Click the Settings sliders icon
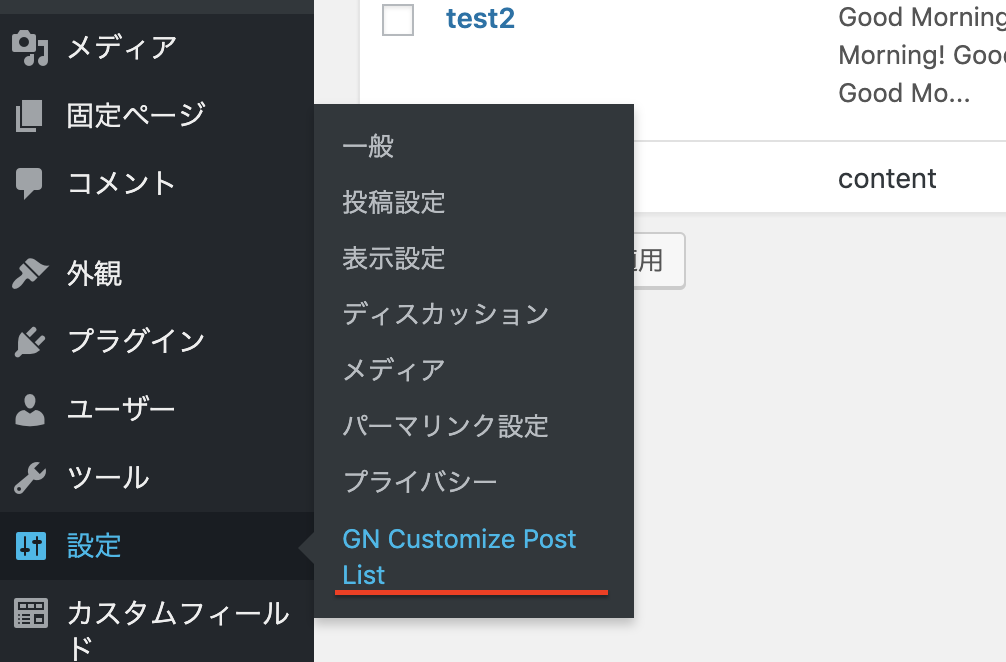The image size is (1006, 662). point(30,546)
